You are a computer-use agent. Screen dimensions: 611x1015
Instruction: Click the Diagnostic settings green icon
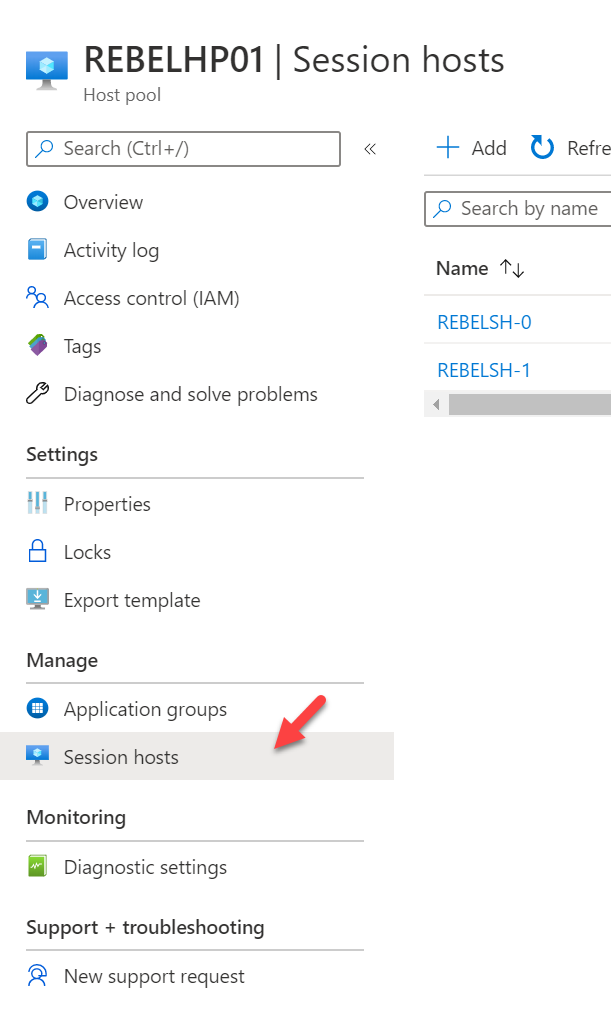tap(38, 866)
